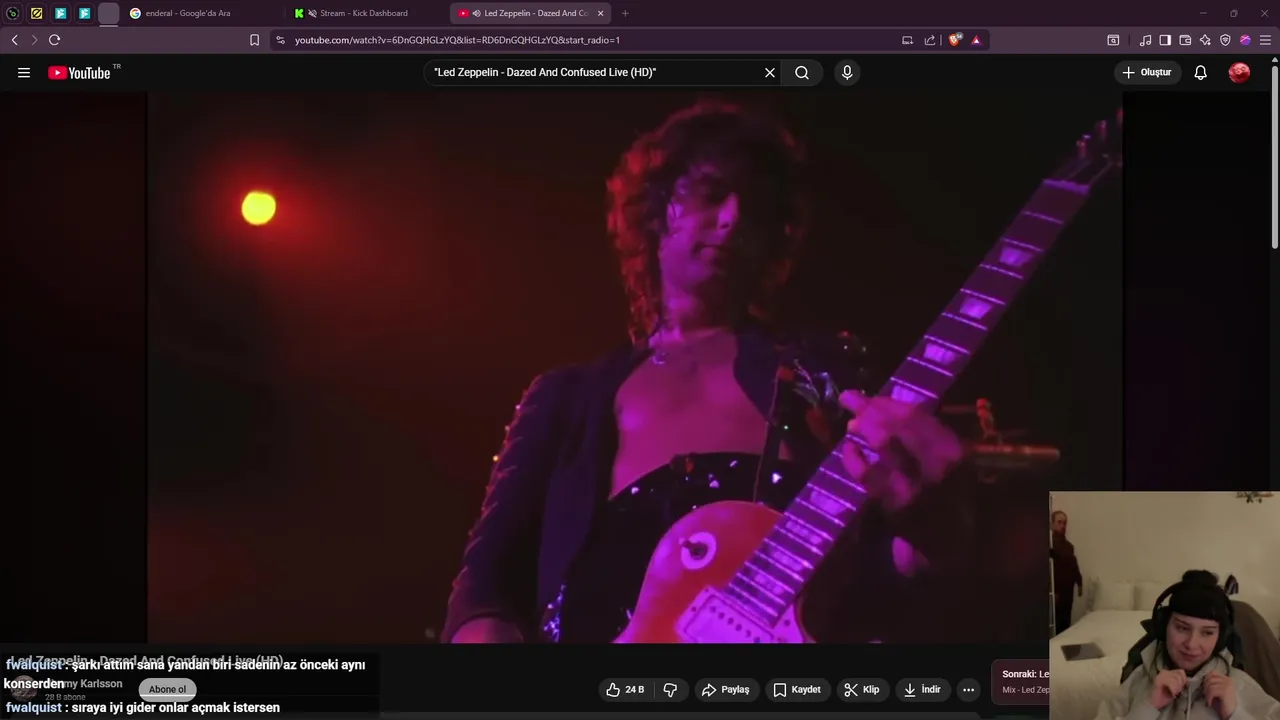
Task: Click the browser address bar URL
Action: coord(457,40)
